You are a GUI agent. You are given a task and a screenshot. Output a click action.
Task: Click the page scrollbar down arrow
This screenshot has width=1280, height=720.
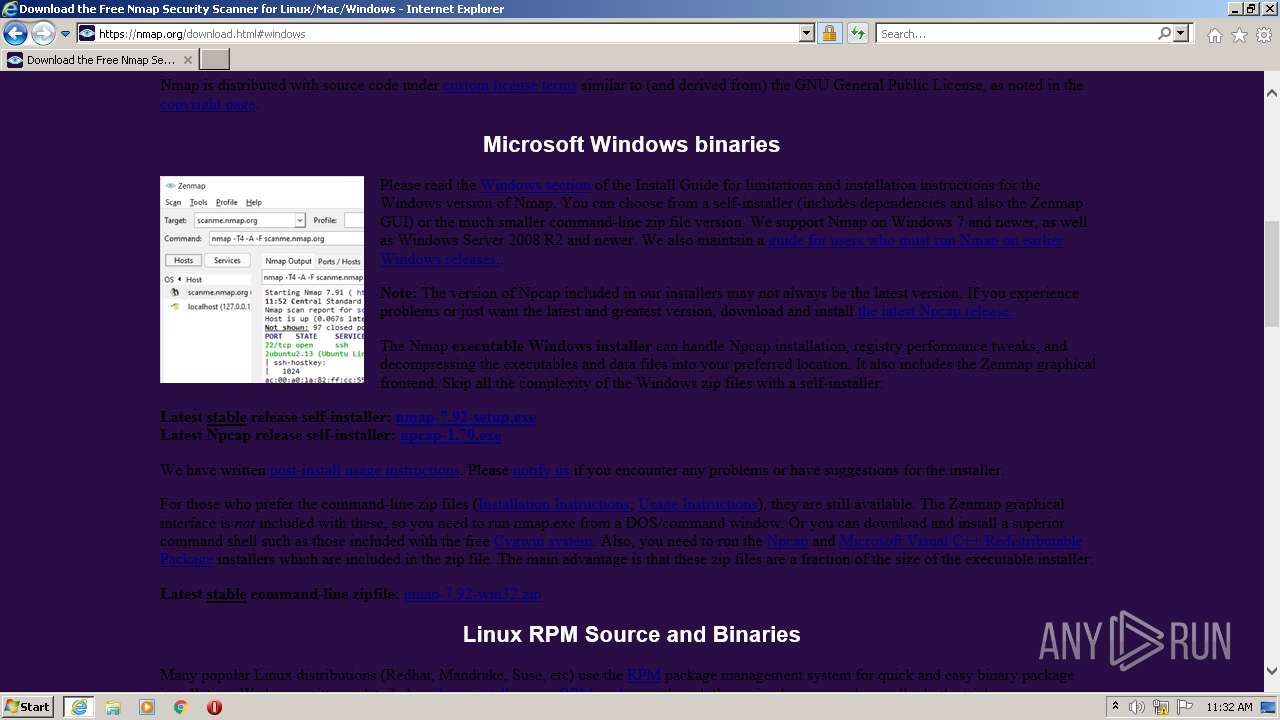[1271, 671]
